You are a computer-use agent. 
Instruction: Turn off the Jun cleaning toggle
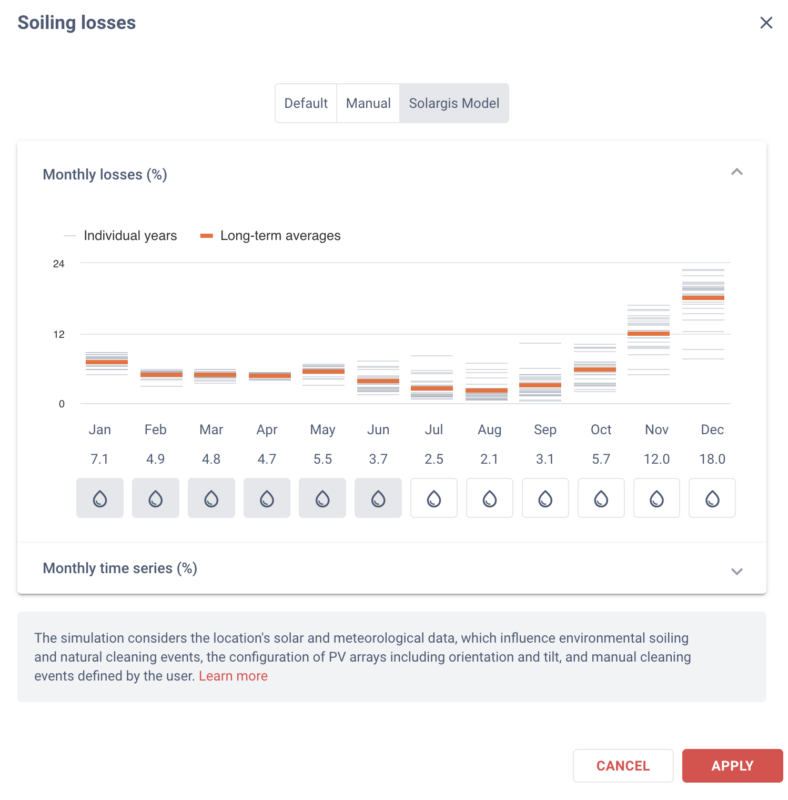[378, 497]
